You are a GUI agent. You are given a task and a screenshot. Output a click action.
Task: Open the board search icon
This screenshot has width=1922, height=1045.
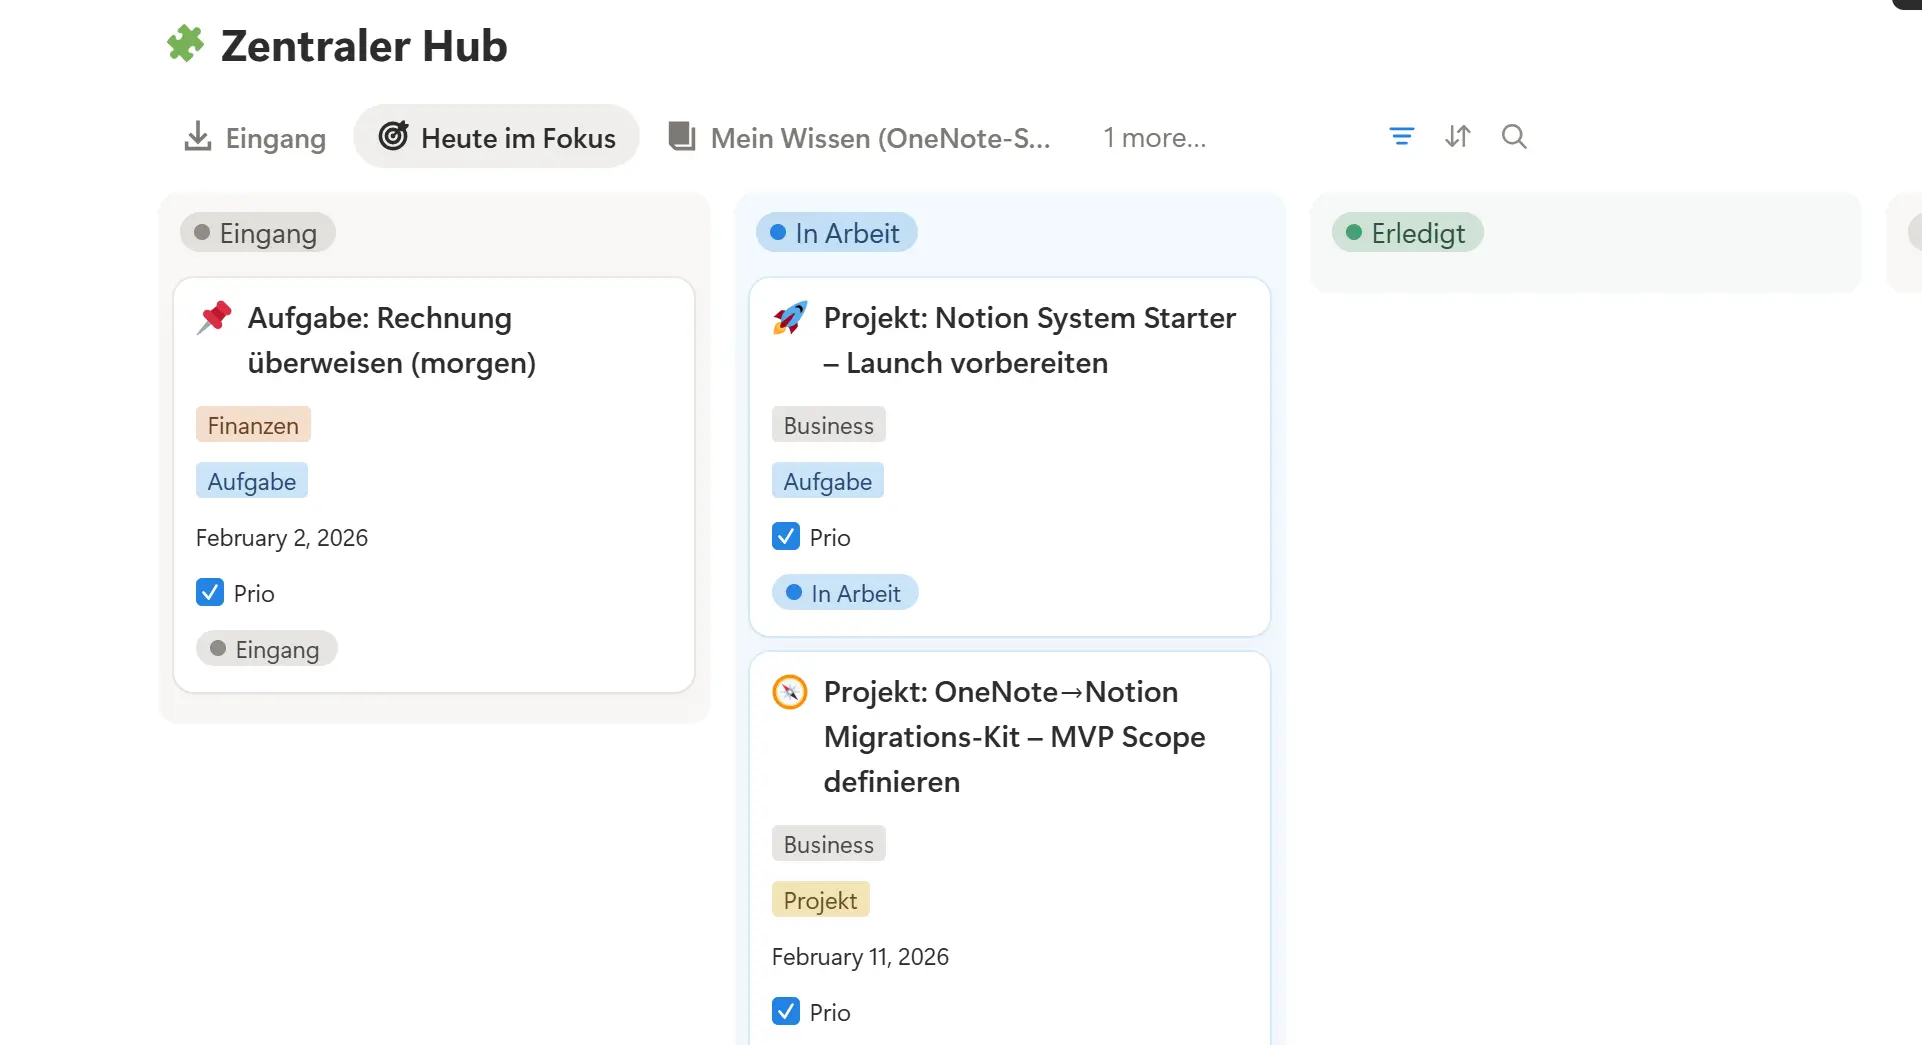tap(1513, 137)
